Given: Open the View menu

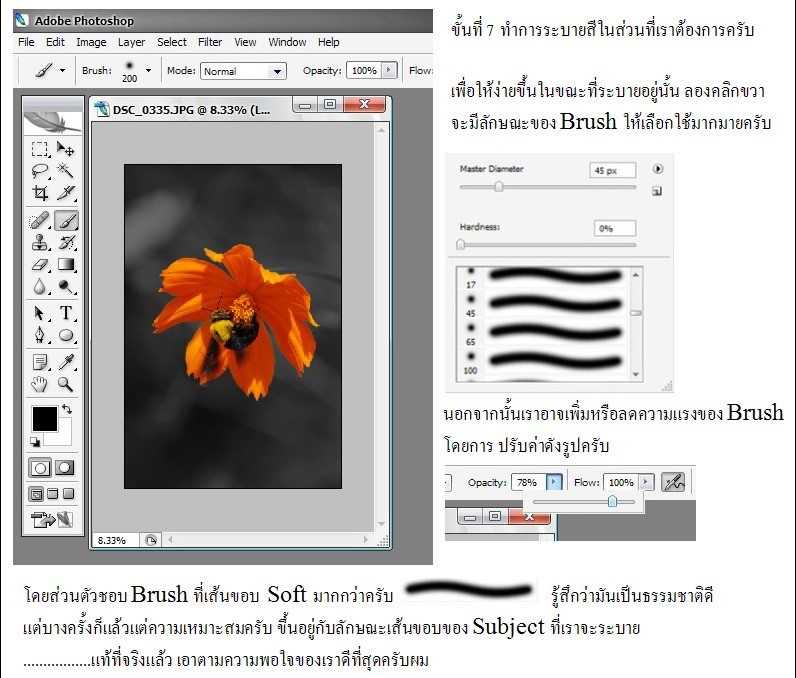Looking at the screenshot, I should pos(245,42).
